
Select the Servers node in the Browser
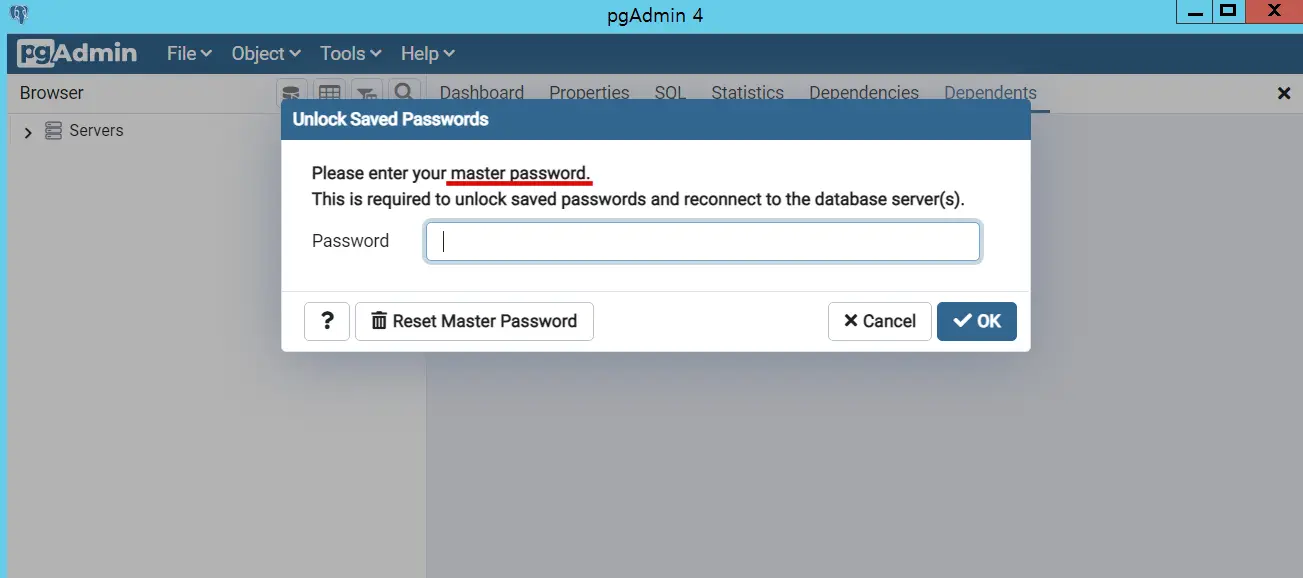tap(96, 130)
